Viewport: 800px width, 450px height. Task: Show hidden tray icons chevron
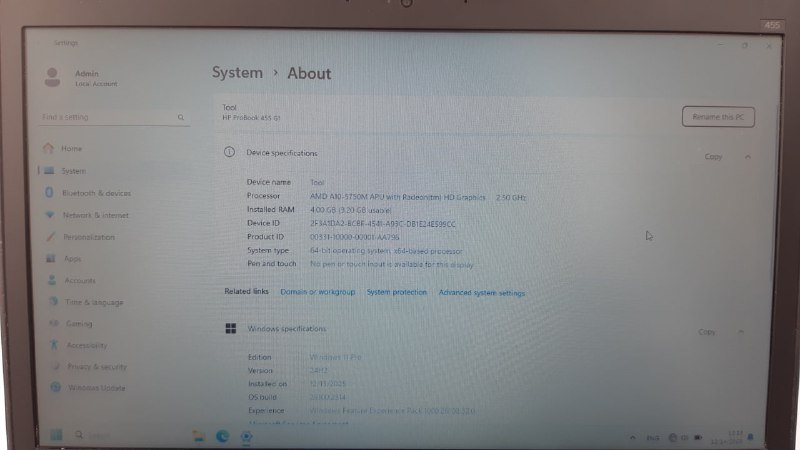coord(633,437)
